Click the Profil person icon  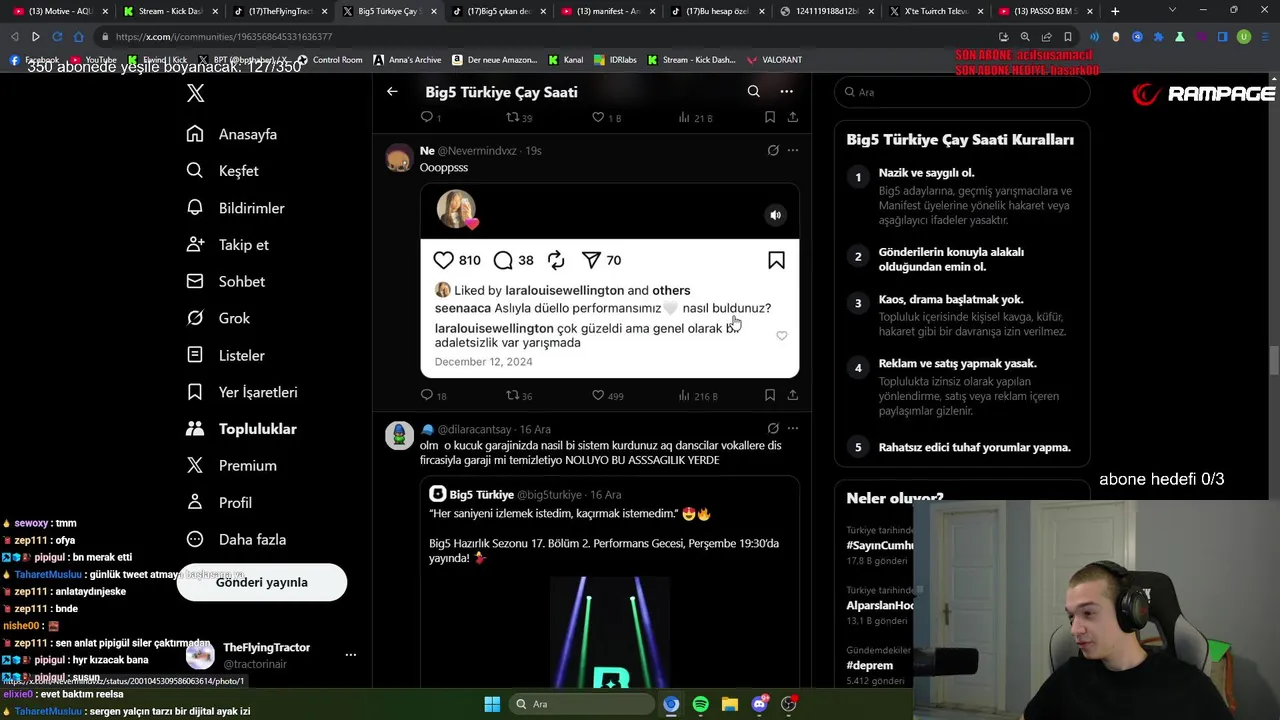(x=195, y=502)
